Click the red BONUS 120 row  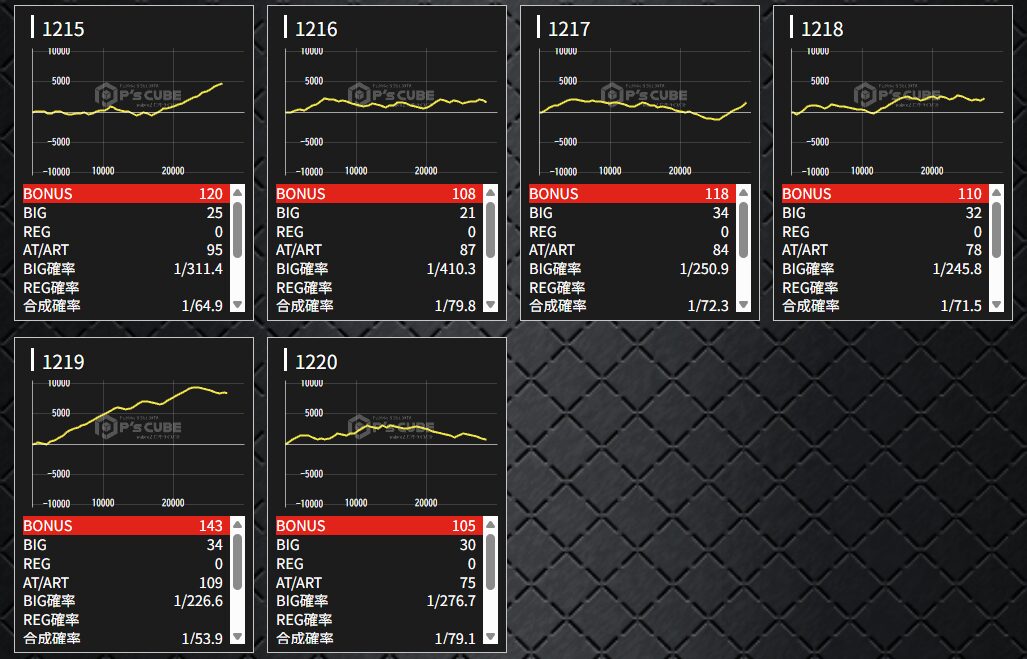126,193
